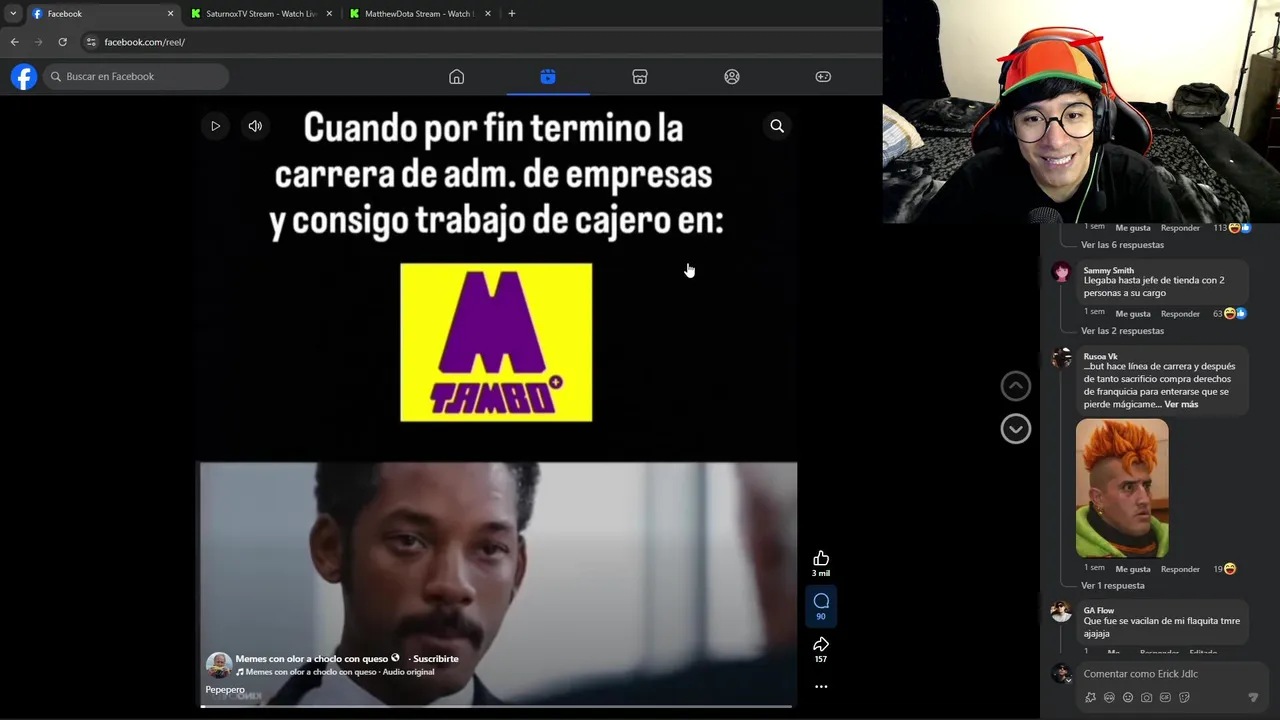1280x720 pixels.
Task: Switch to the SaturnoxTV Stream tab
Action: [x=262, y=14]
